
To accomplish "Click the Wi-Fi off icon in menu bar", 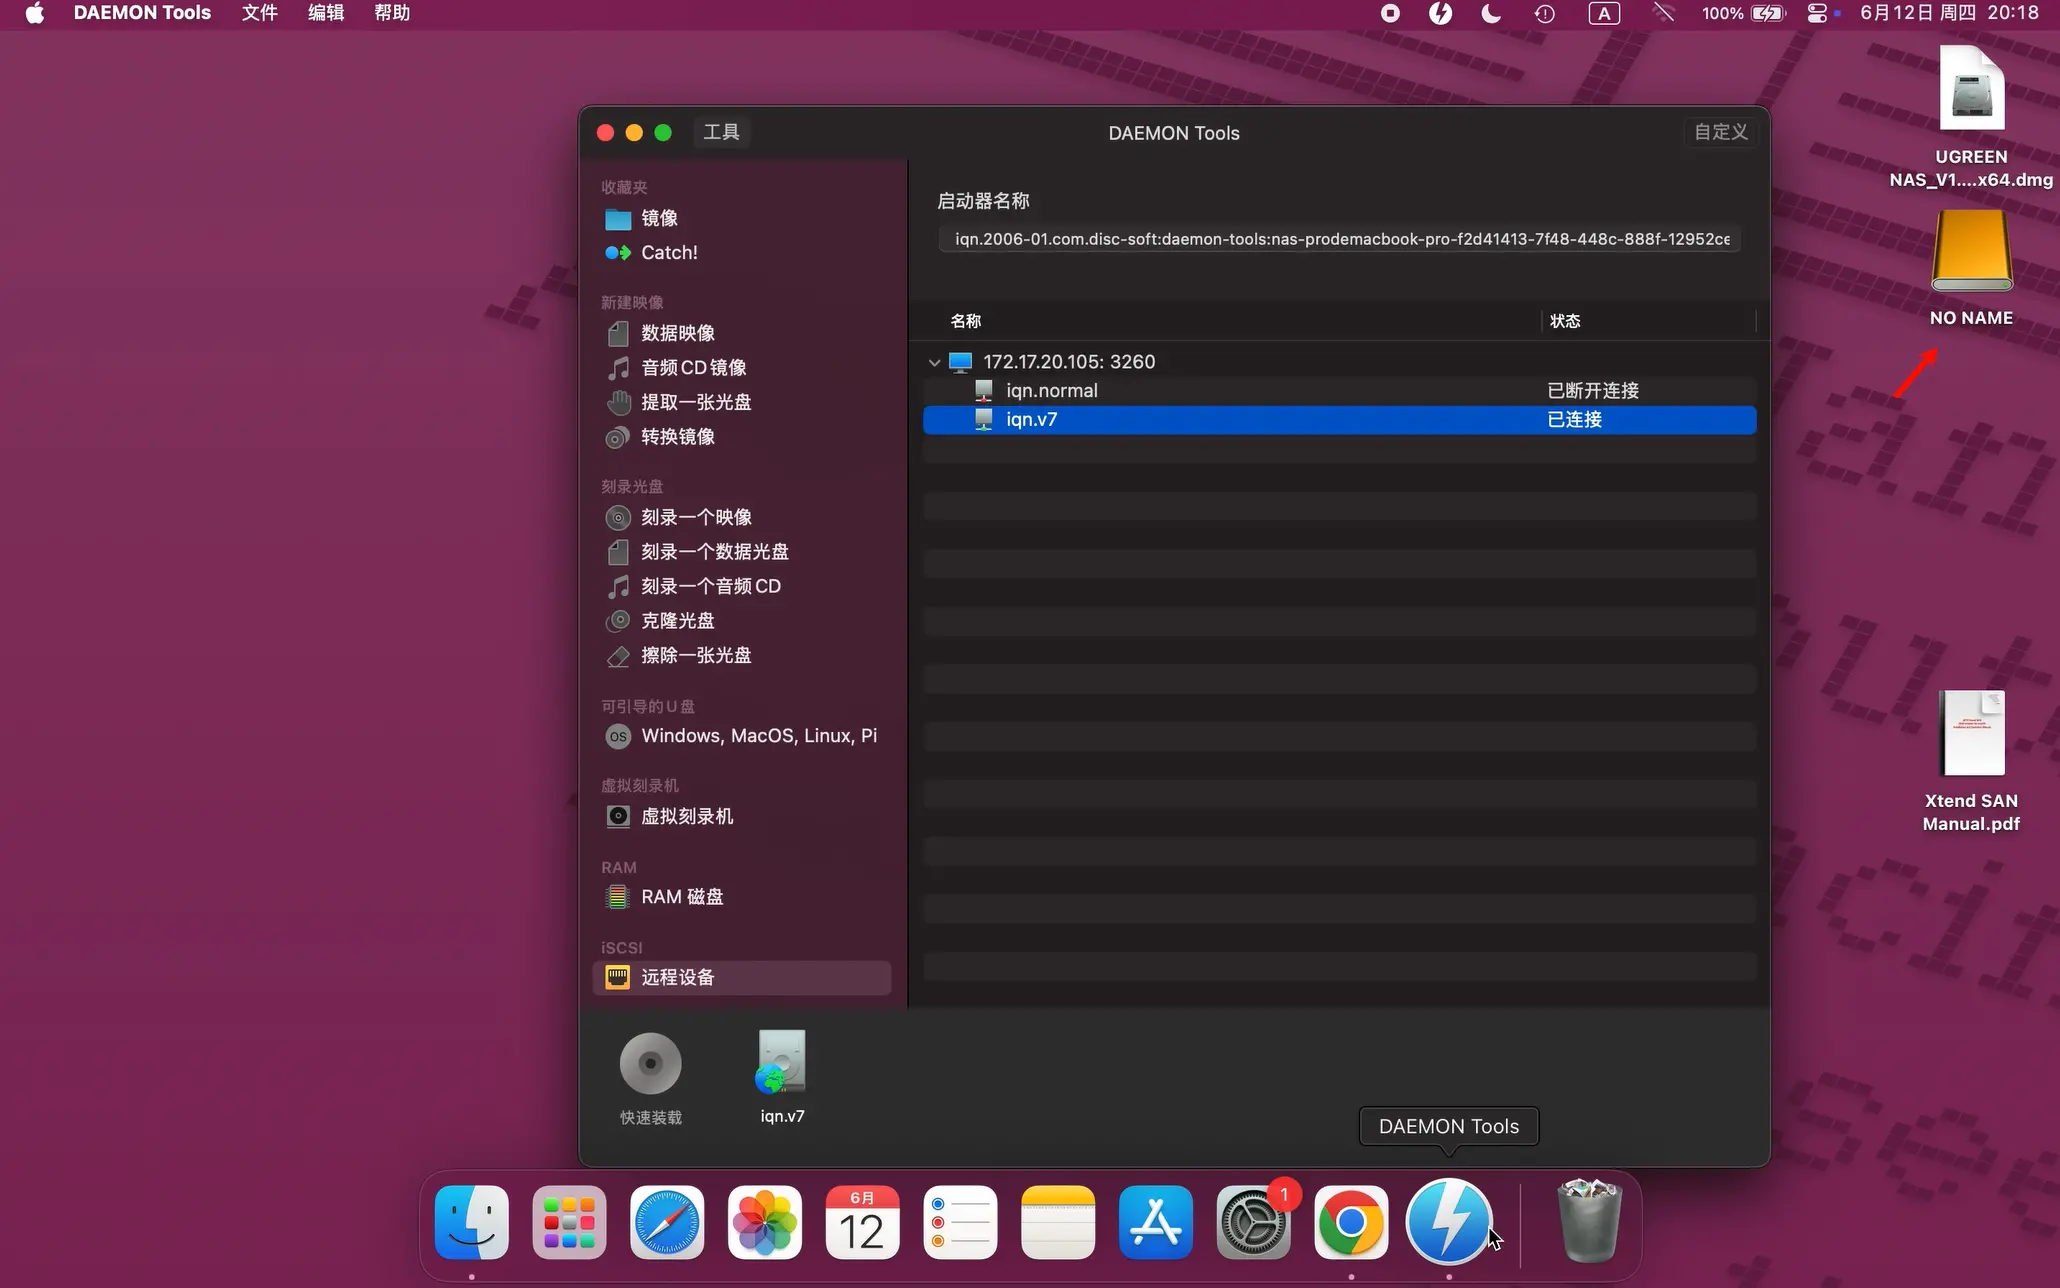I will pyautogui.click(x=1664, y=13).
